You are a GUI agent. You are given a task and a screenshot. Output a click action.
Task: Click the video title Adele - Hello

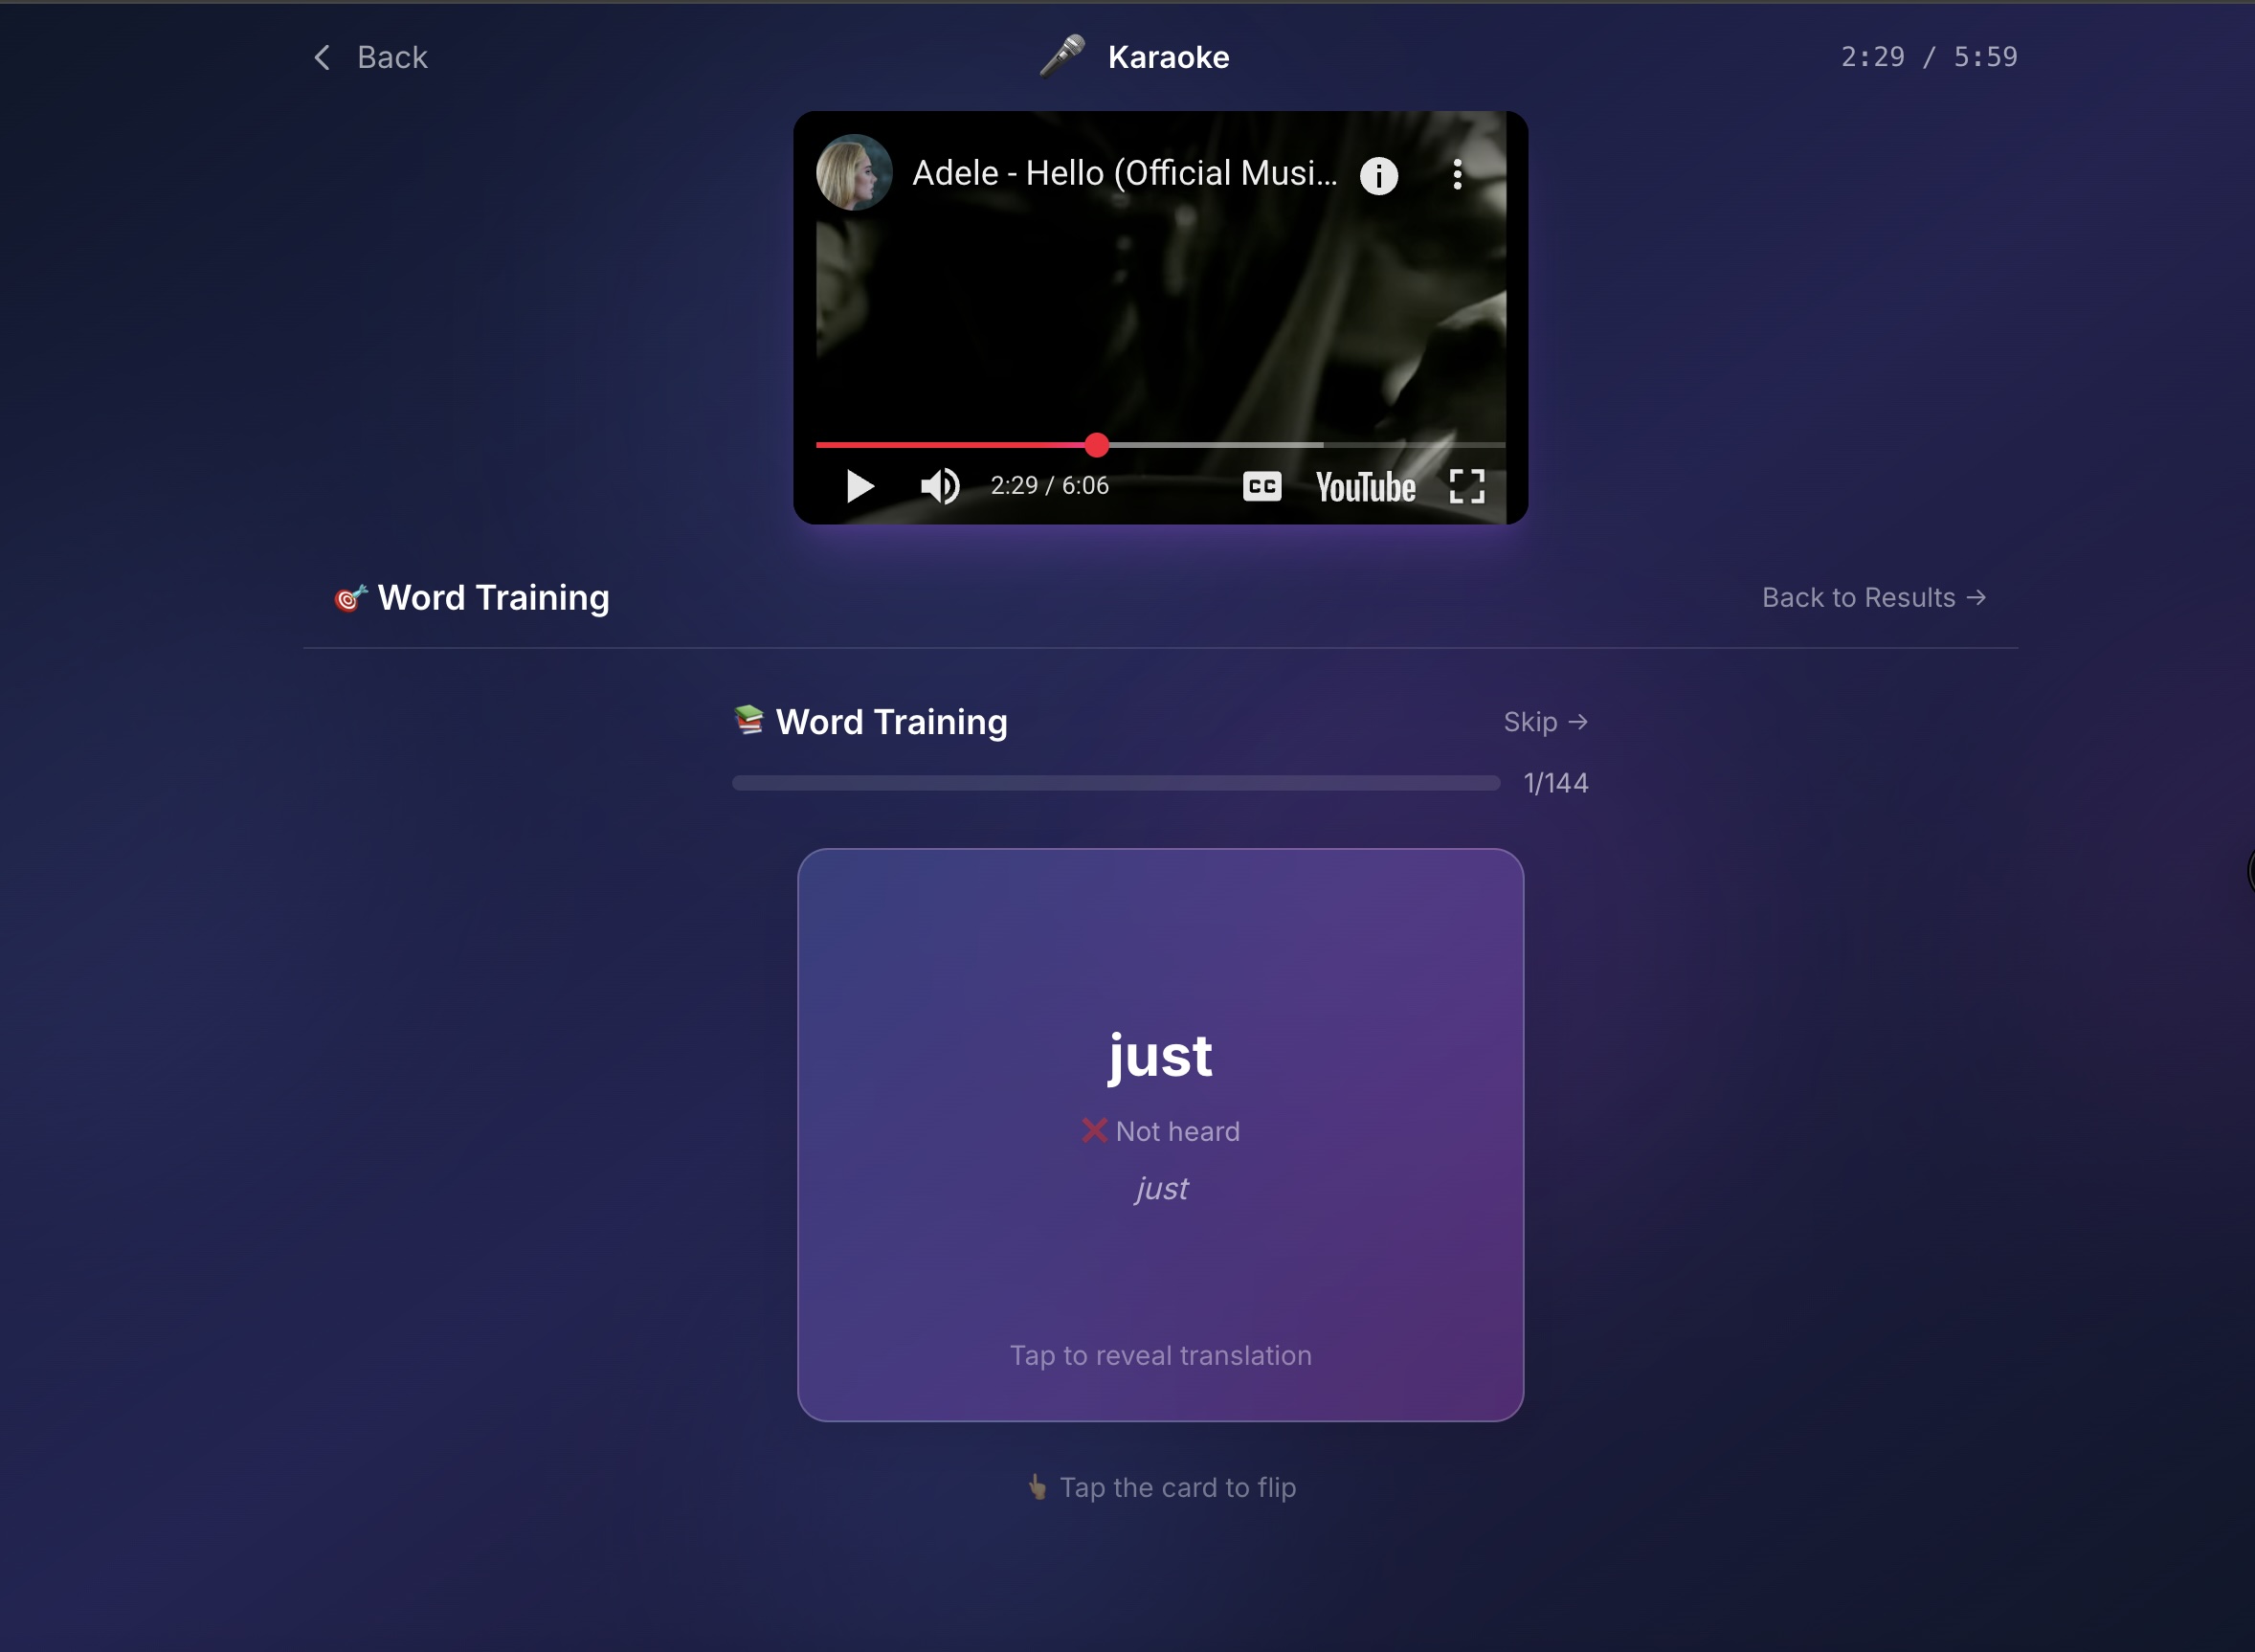point(1124,174)
